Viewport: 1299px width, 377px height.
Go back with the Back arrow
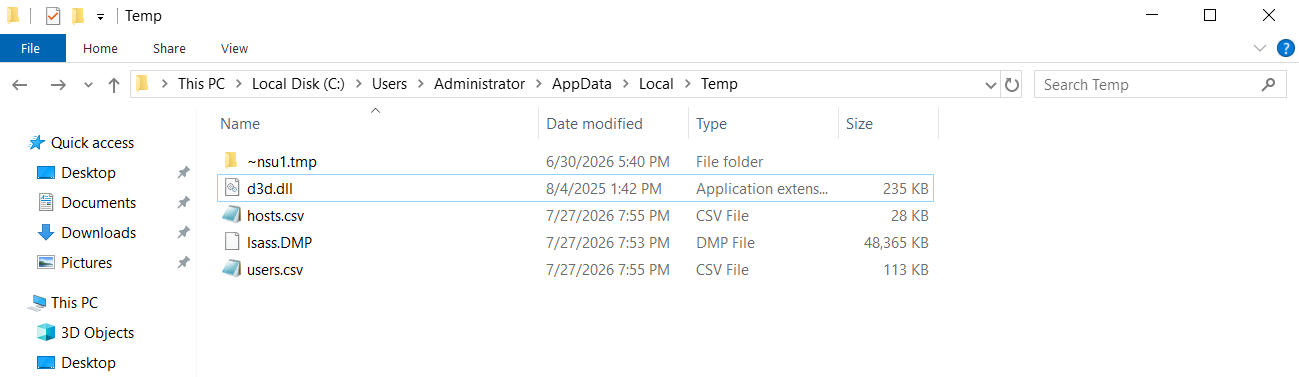click(x=20, y=85)
